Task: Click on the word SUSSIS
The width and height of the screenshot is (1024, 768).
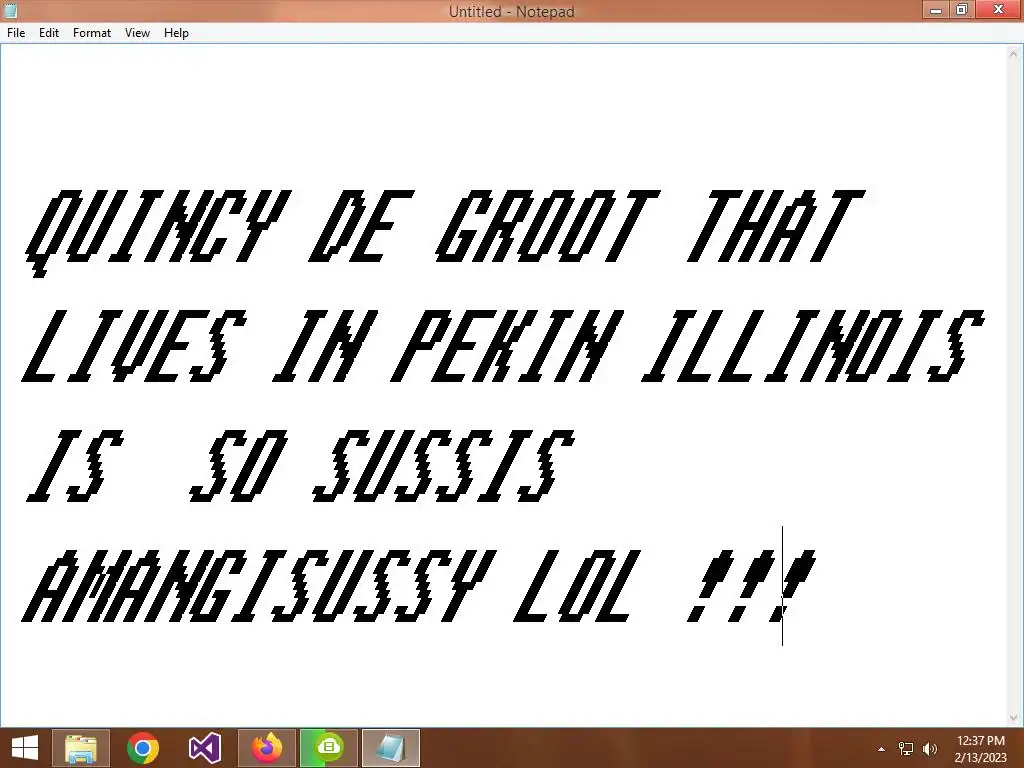Action: pyautogui.click(x=443, y=466)
